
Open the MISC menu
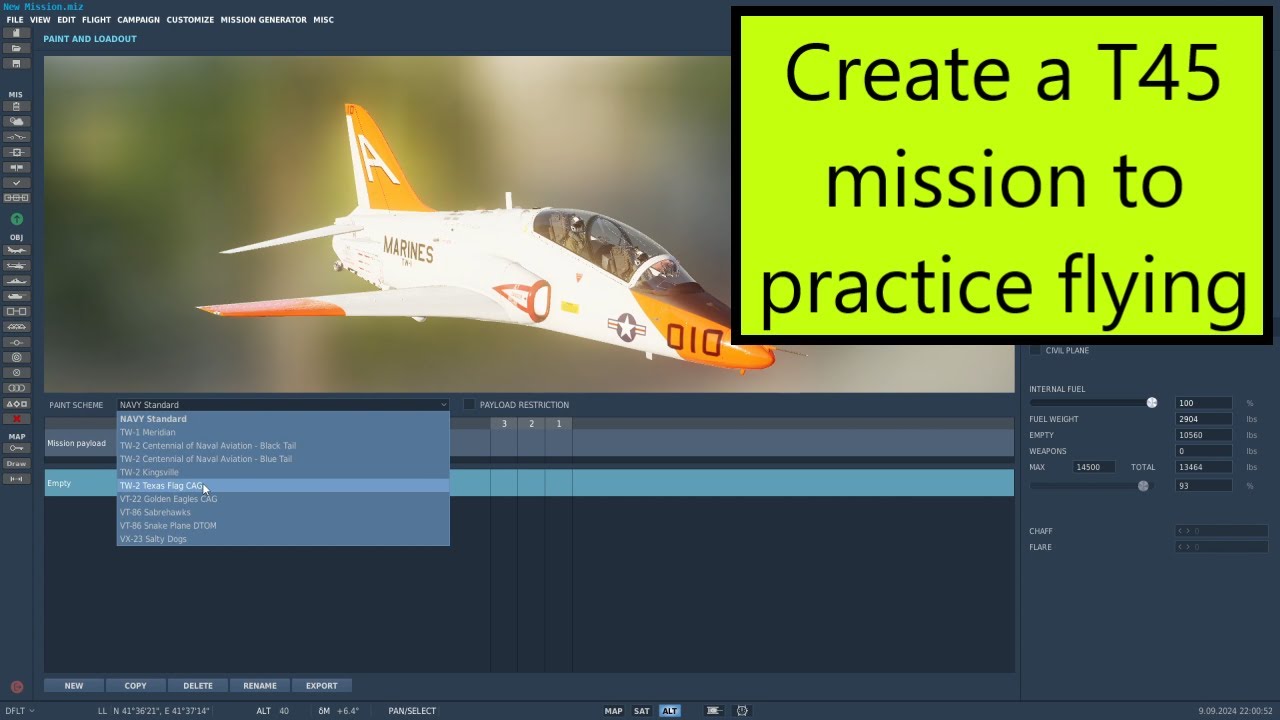pyautogui.click(x=323, y=20)
